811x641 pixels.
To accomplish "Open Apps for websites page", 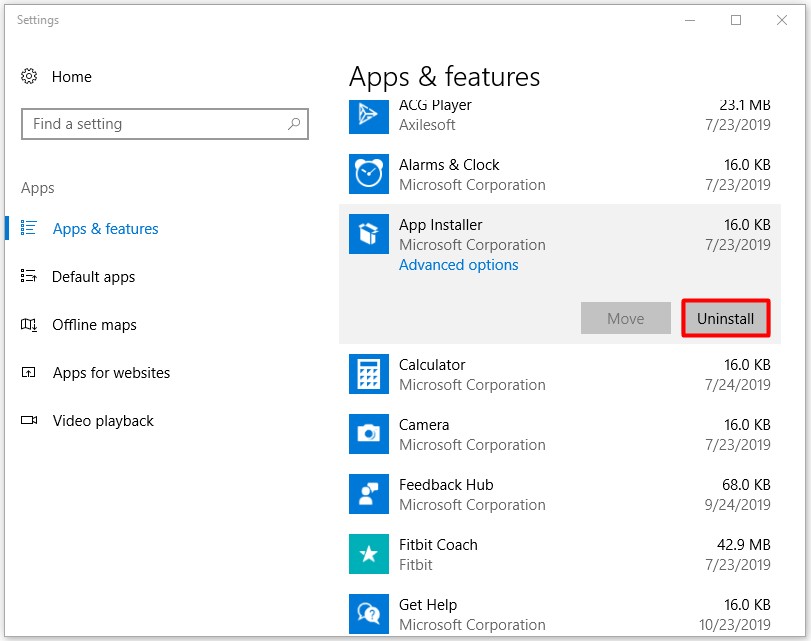I will click(x=111, y=372).
